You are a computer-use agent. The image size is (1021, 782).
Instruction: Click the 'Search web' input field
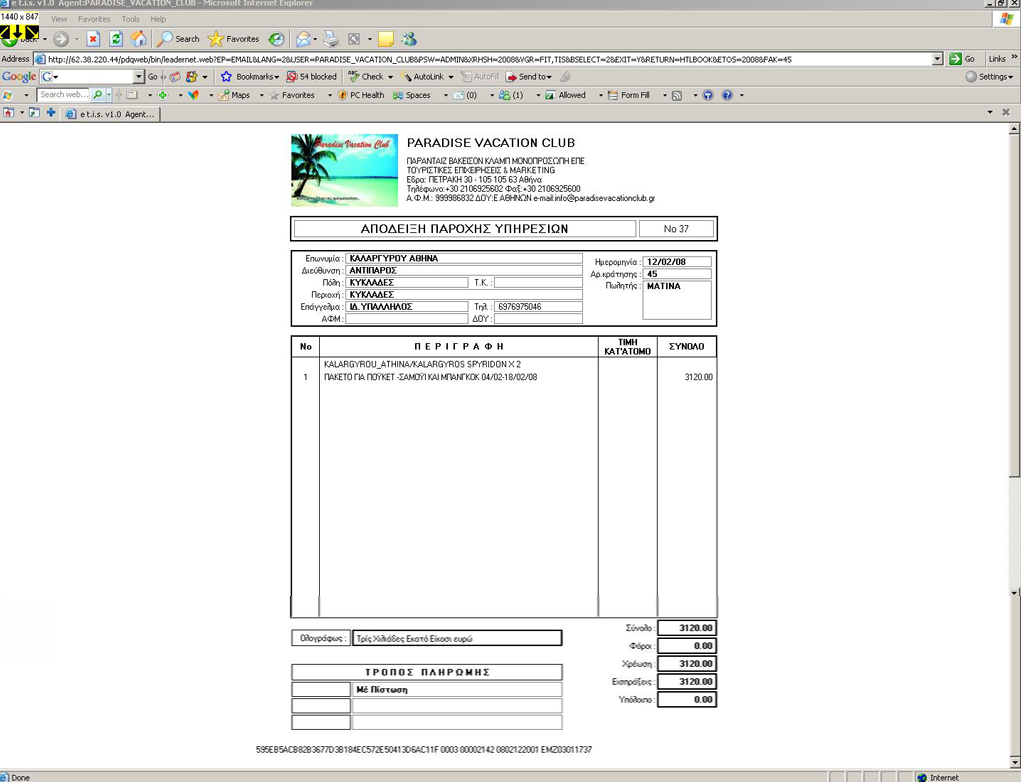pos(64,95)
